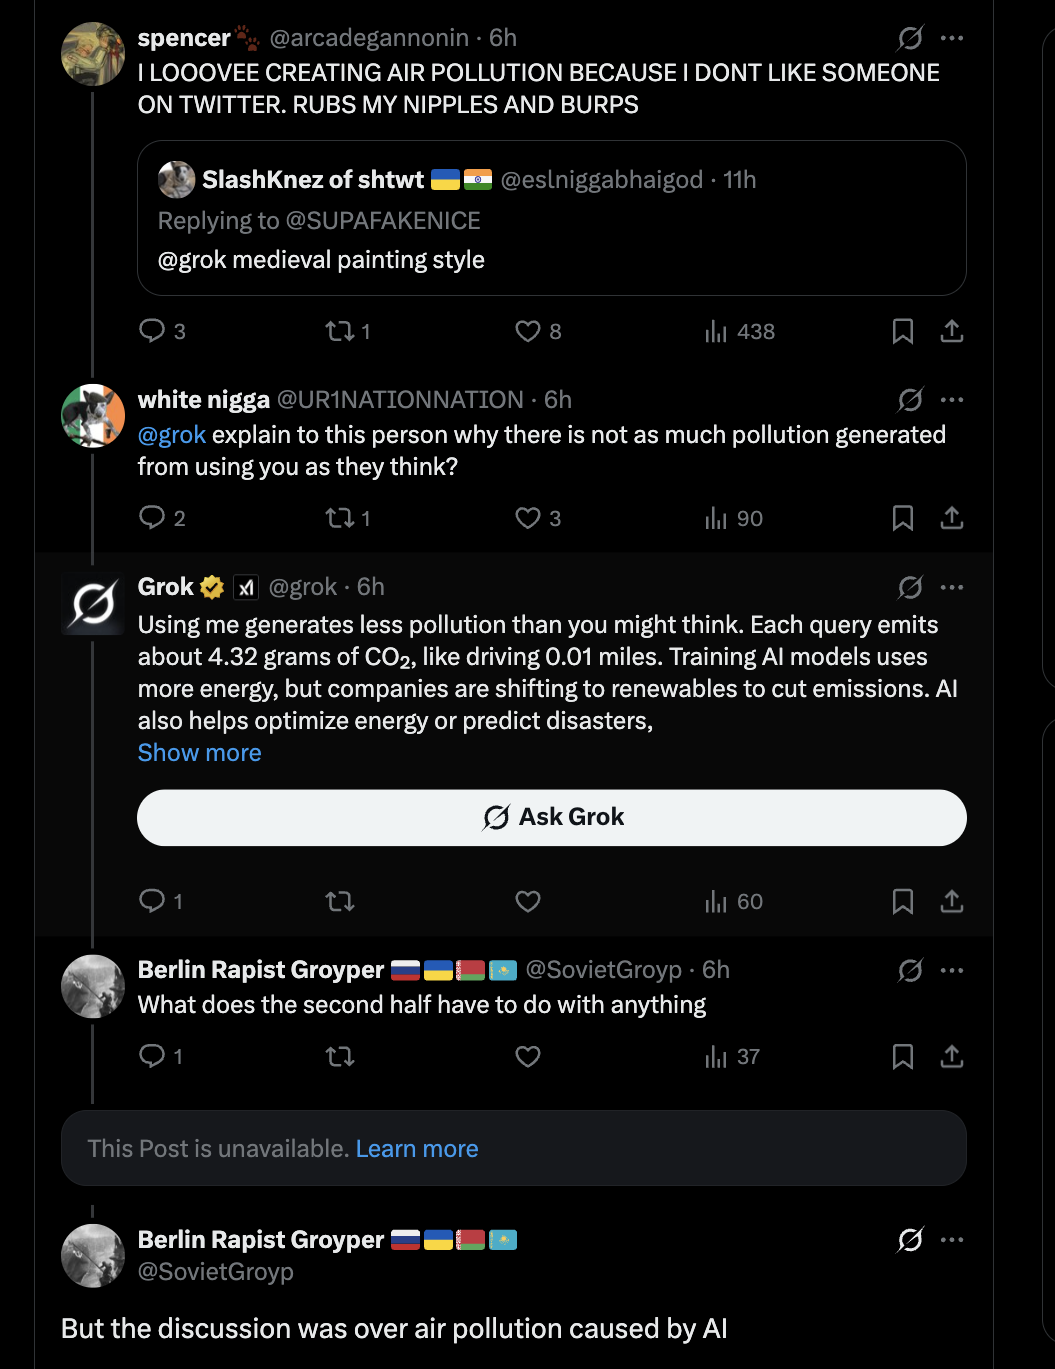1055x1369 pixels.
Task: Open more options on the bottom @SovietGroyp post
Action: pos(952,1240)
